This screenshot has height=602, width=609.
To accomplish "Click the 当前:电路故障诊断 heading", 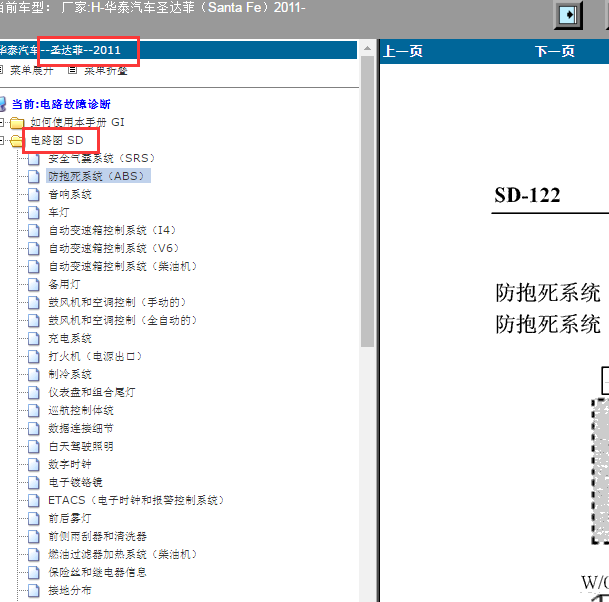I will click(x=61, y=104).
